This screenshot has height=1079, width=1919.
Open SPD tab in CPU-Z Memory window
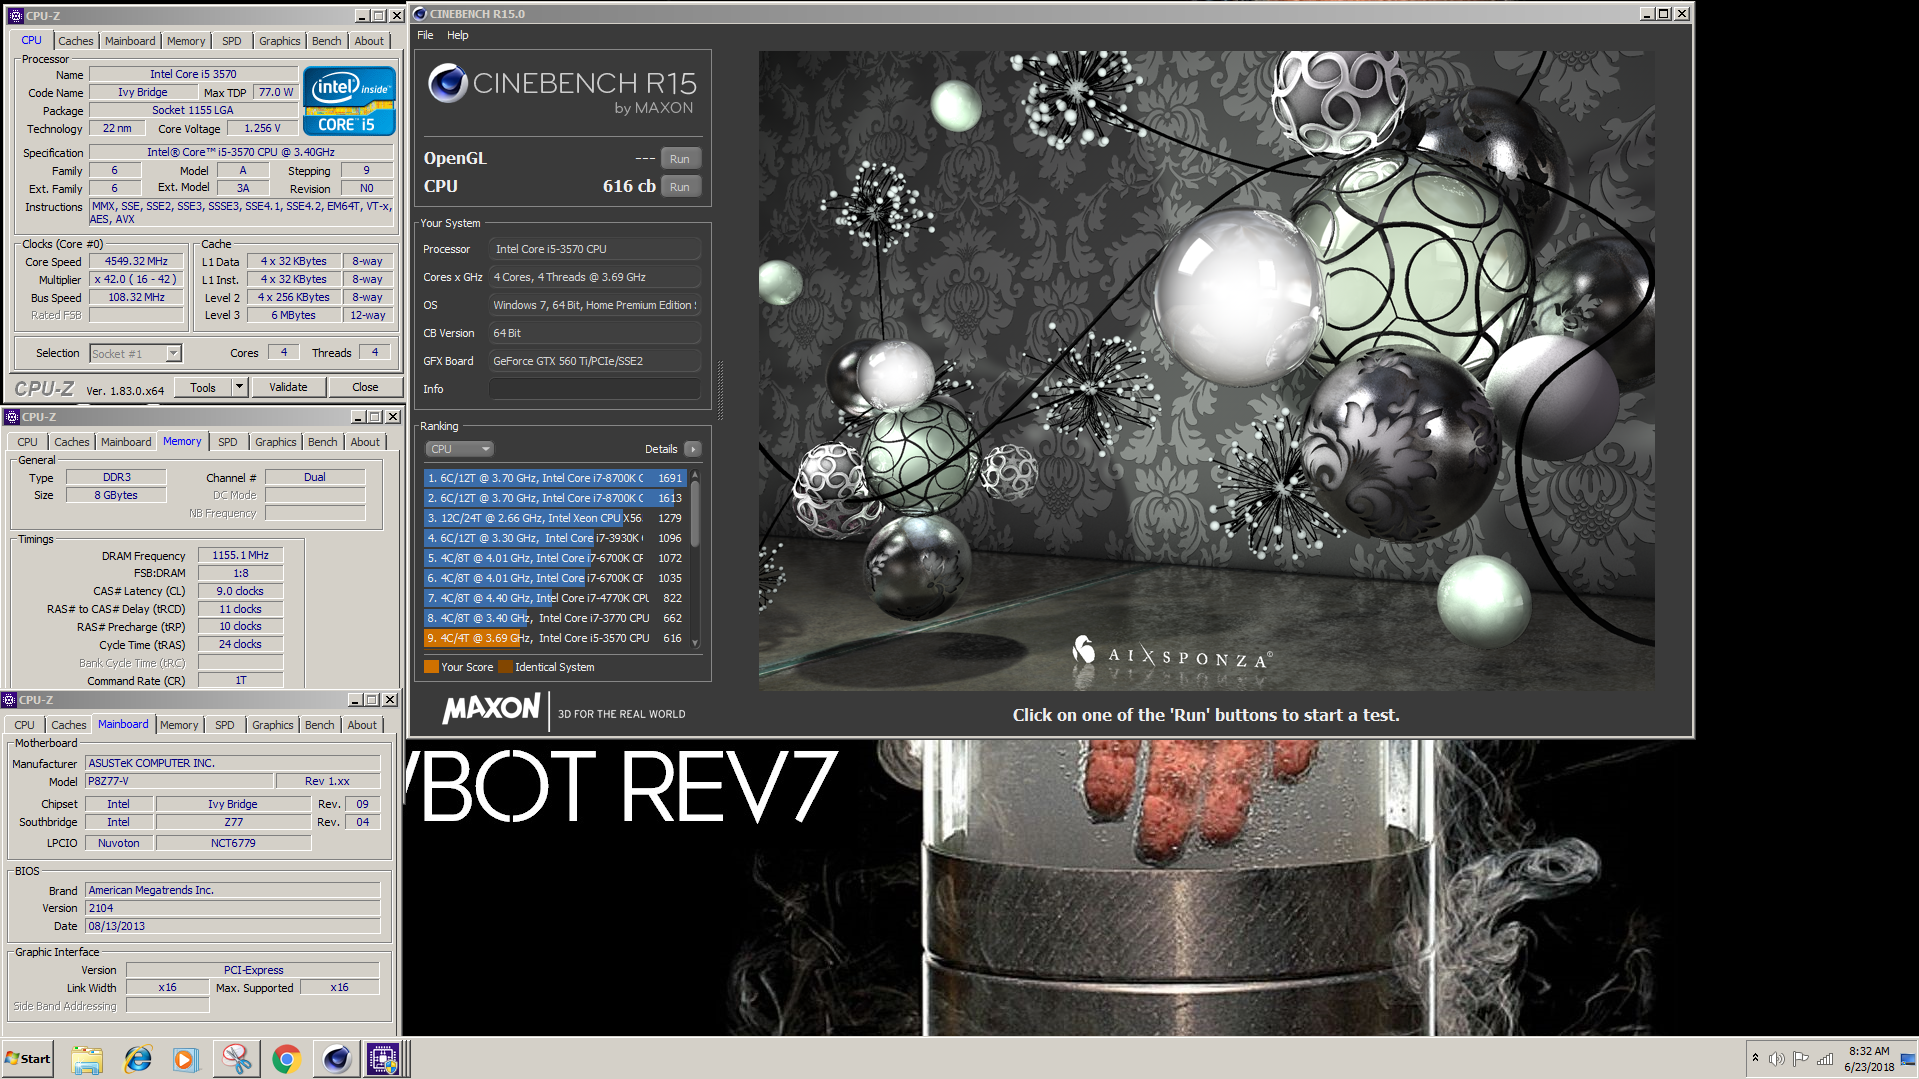tap(228, 442)
